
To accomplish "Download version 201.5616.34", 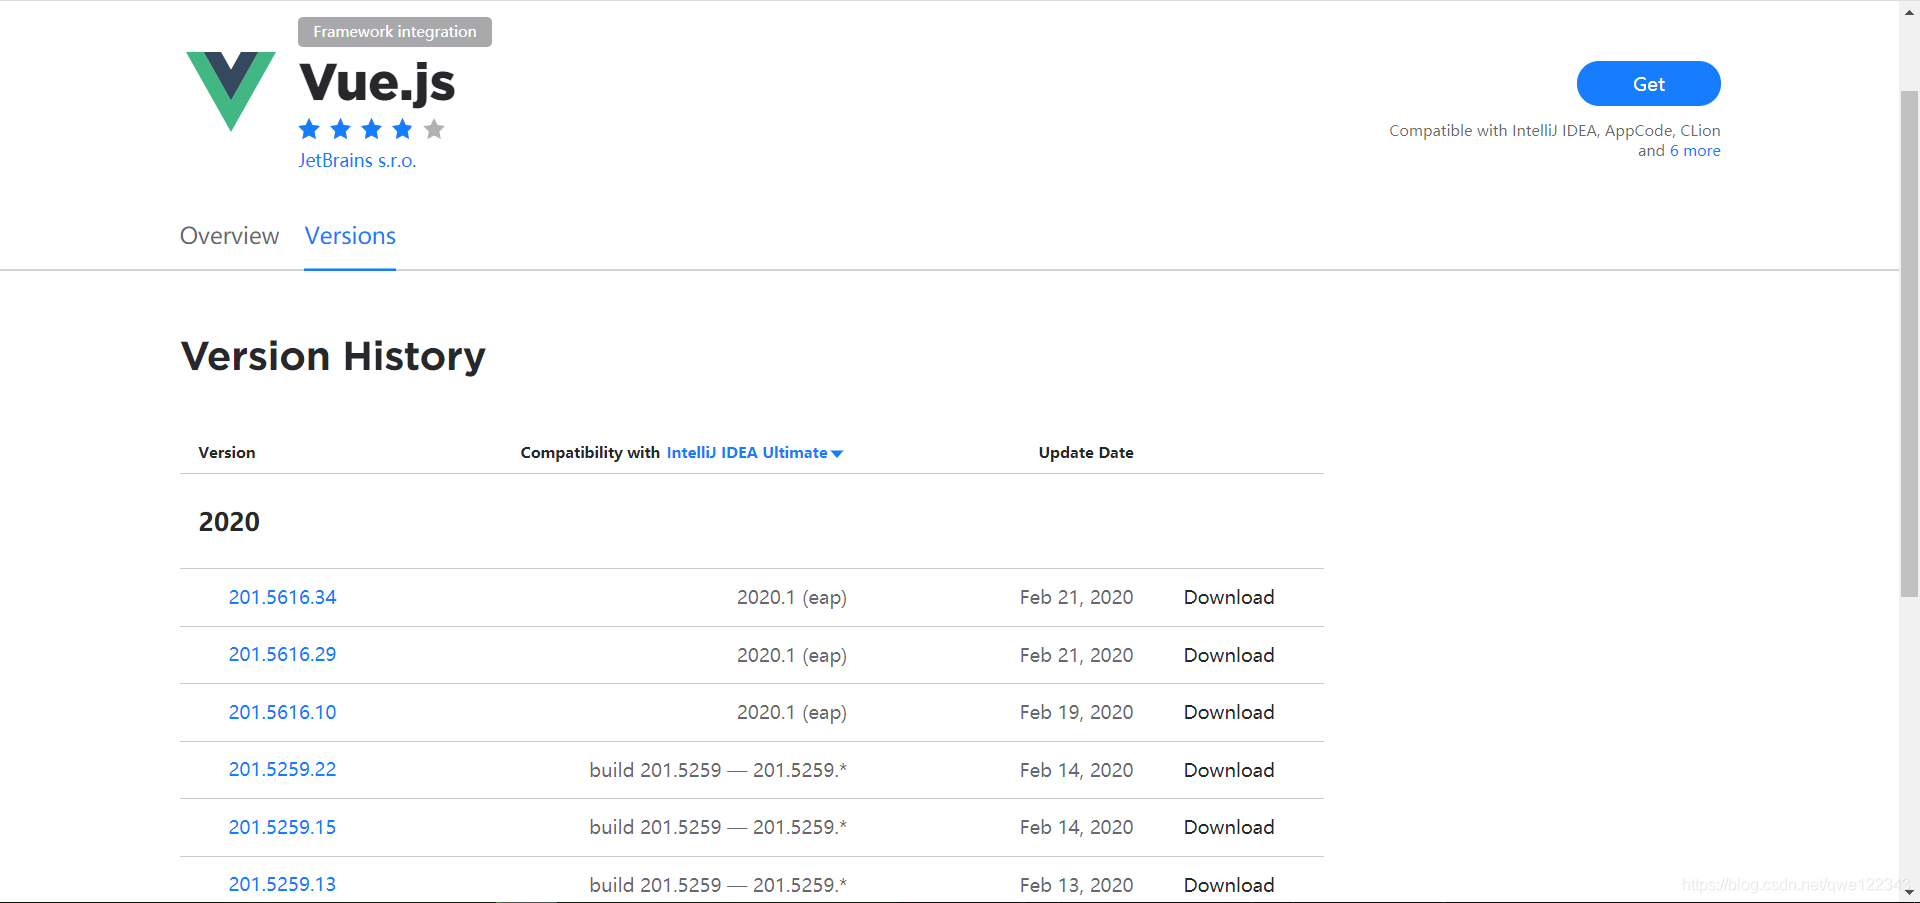I will (x=1229, y=597).
